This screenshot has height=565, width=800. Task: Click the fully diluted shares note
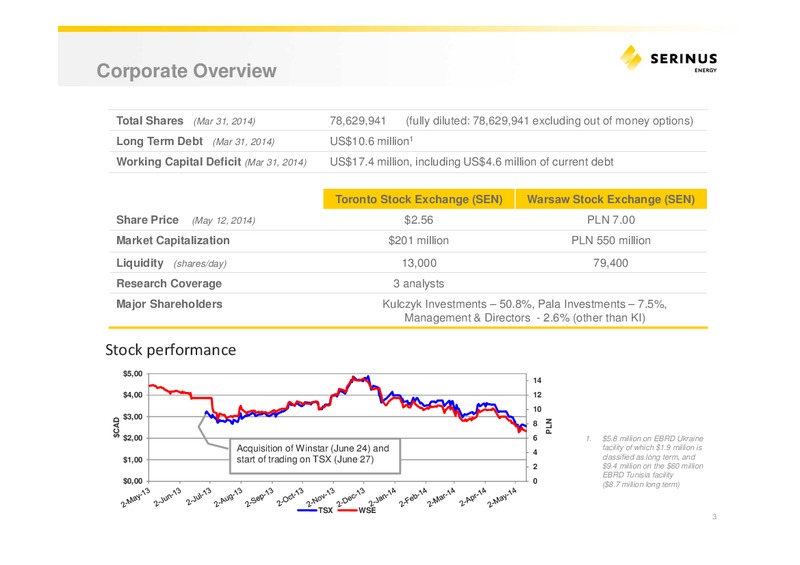tap(549, 120)
